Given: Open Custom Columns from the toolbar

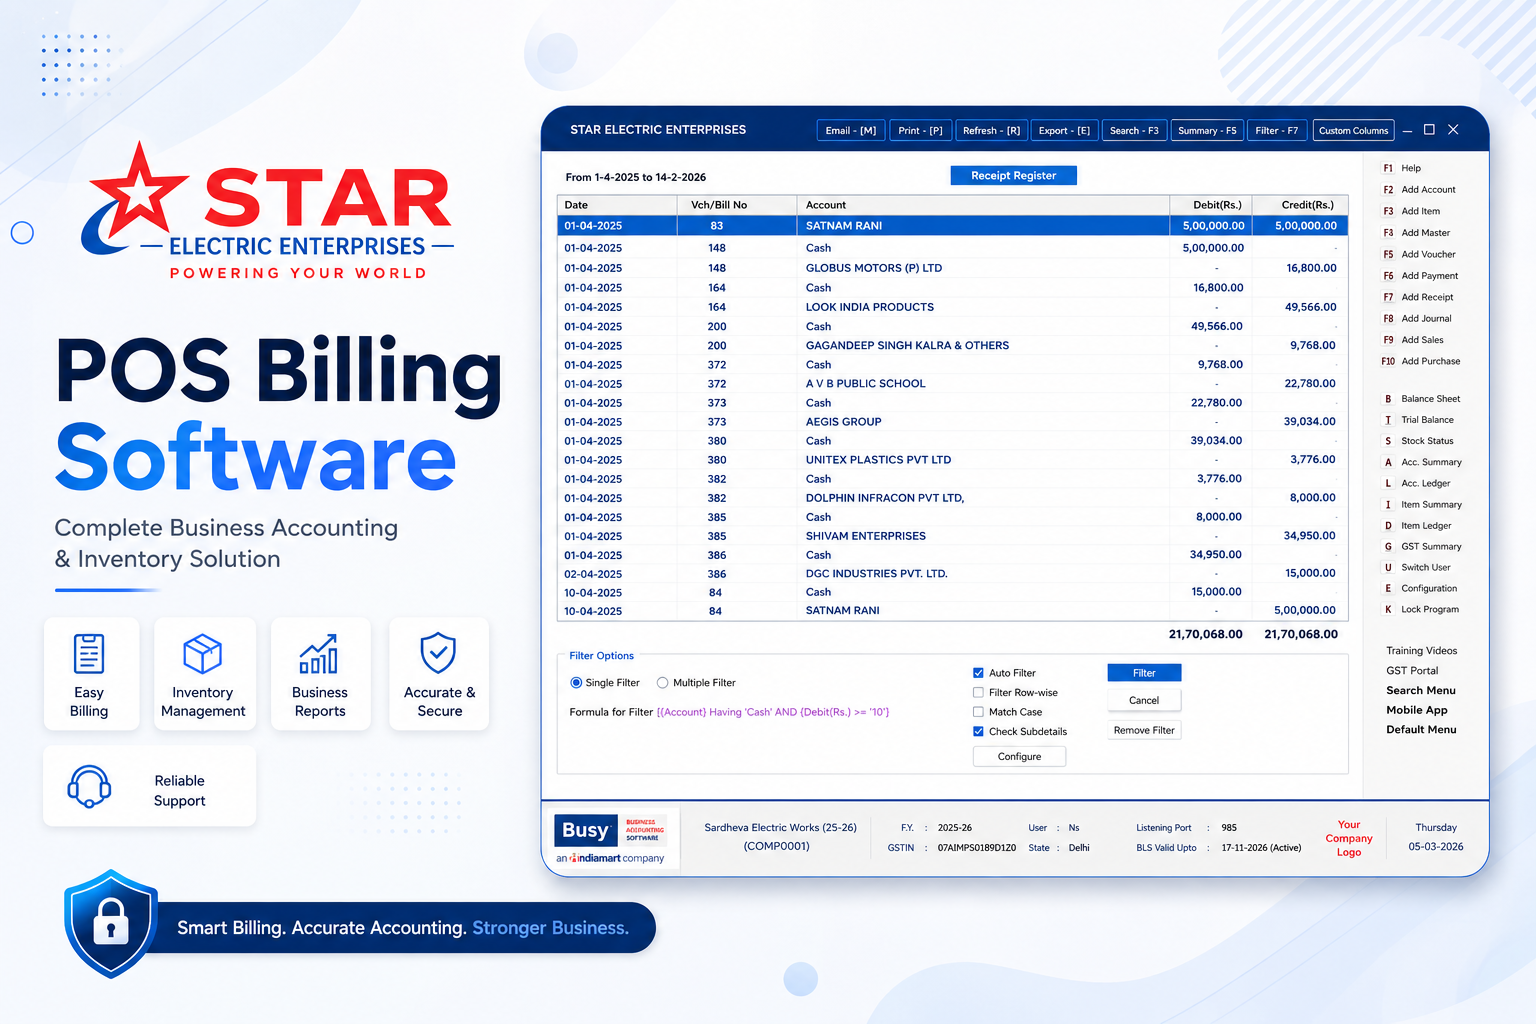Looking at the screenshot, I should point(1353,131).
